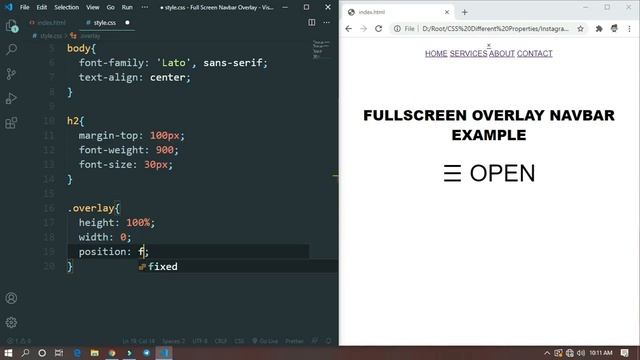Click the ☰ OPEN button on the page

click(489, 173)
